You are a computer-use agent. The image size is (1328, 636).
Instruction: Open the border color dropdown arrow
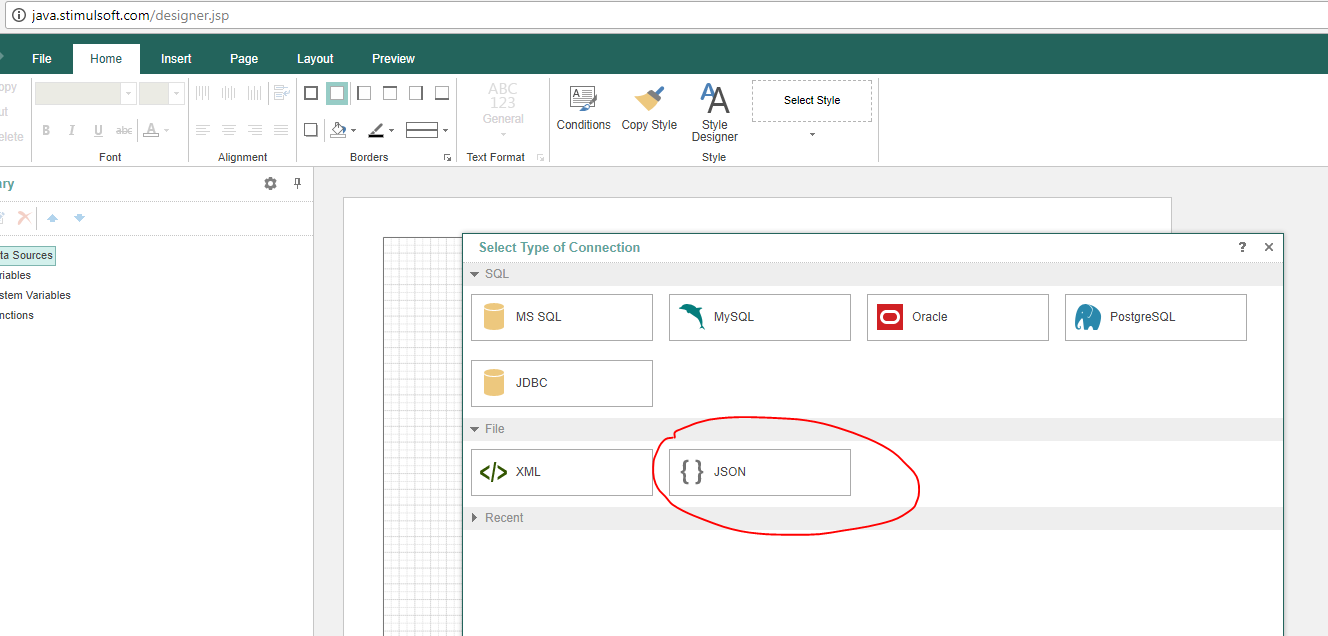click(x=392, y=131)
